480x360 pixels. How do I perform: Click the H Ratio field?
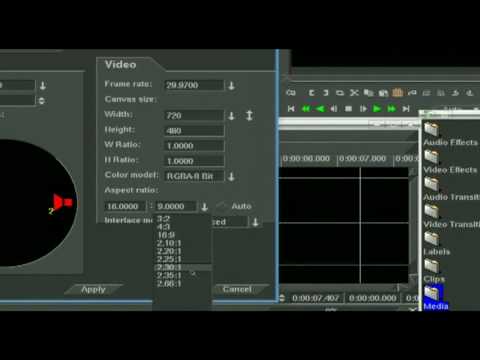coord(194,161)
